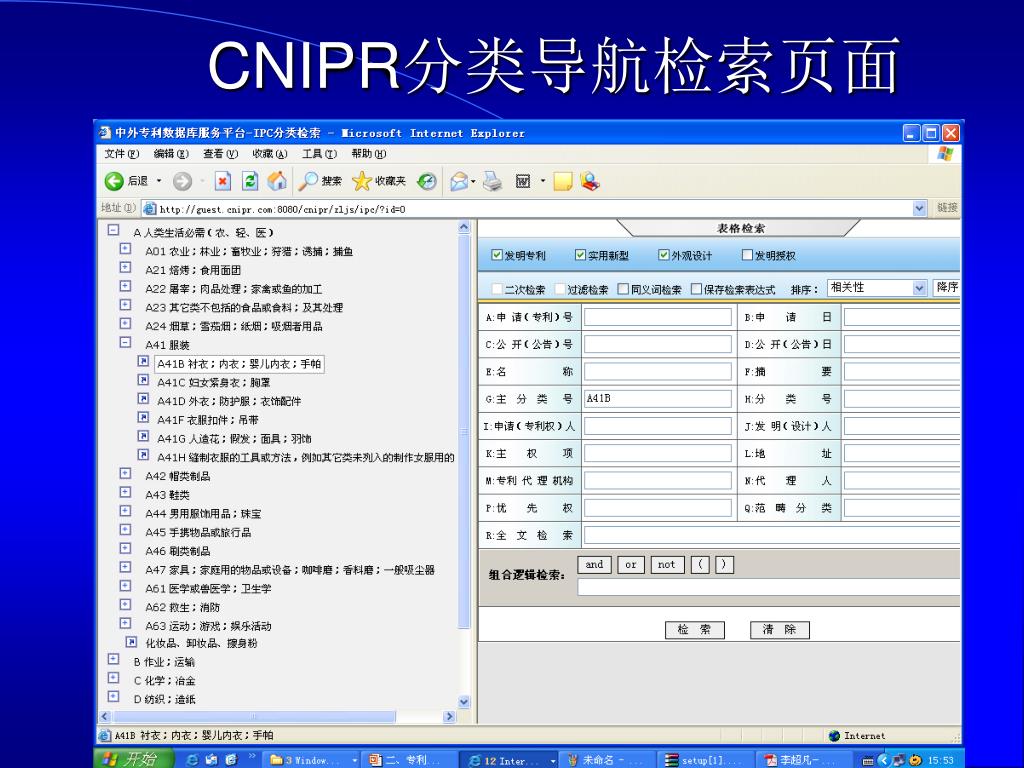
Task: Open the 工具 menu
Action: pos(319,153)
